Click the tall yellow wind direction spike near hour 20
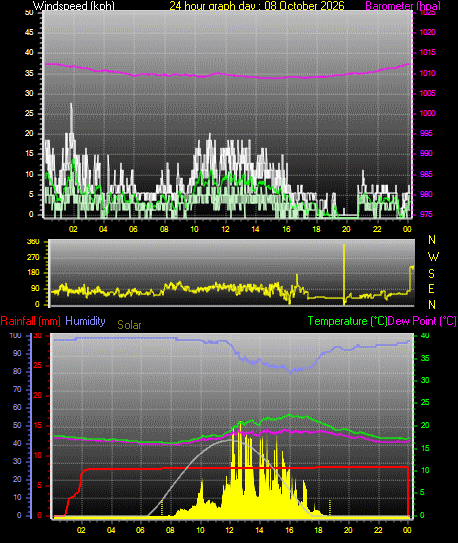 tap(344, 274)
